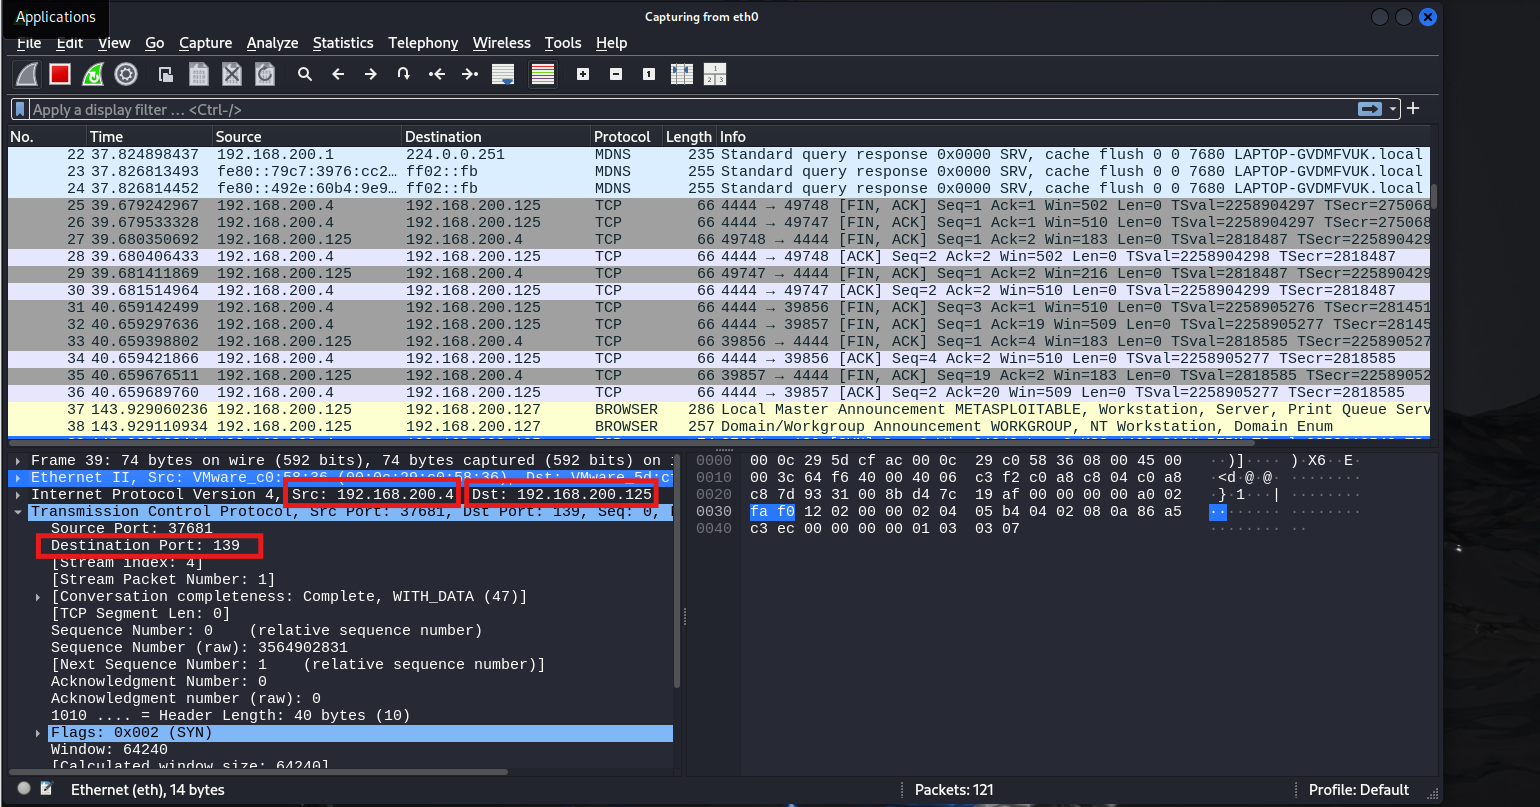
Task: Select packet 31 in the list
Action: point(718,307)
